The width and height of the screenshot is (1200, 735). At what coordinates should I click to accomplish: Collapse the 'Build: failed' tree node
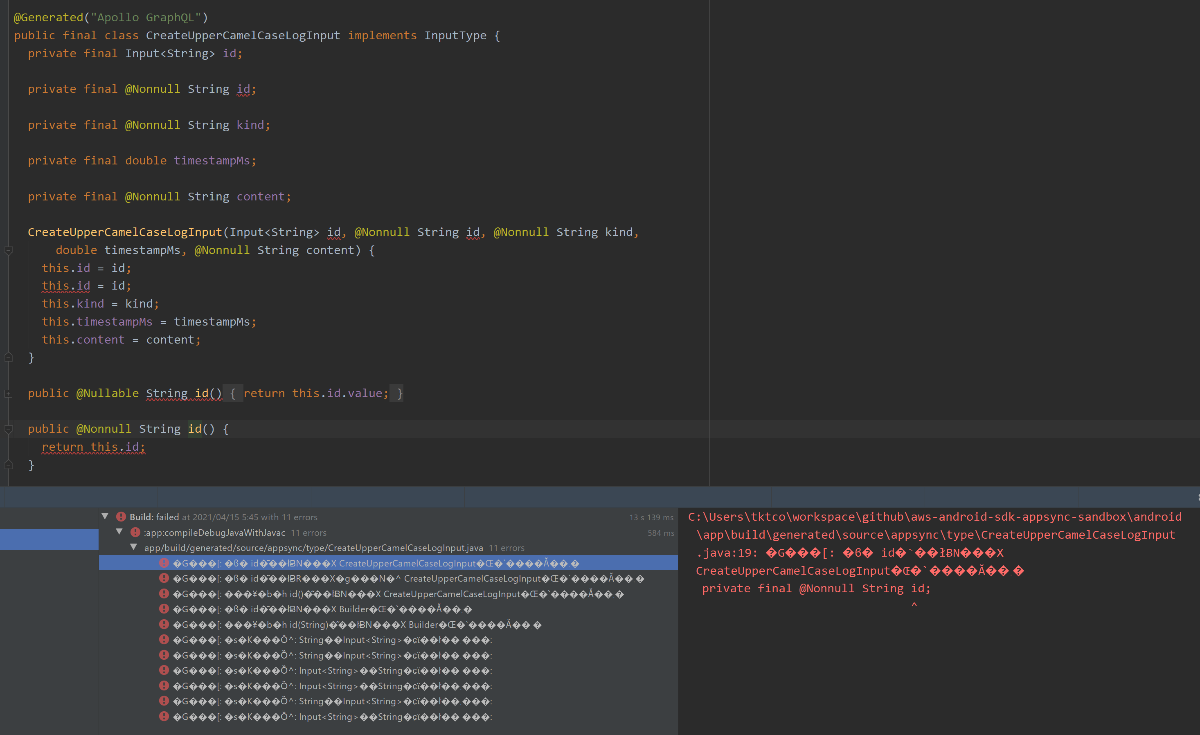click(x=105, y=517)
